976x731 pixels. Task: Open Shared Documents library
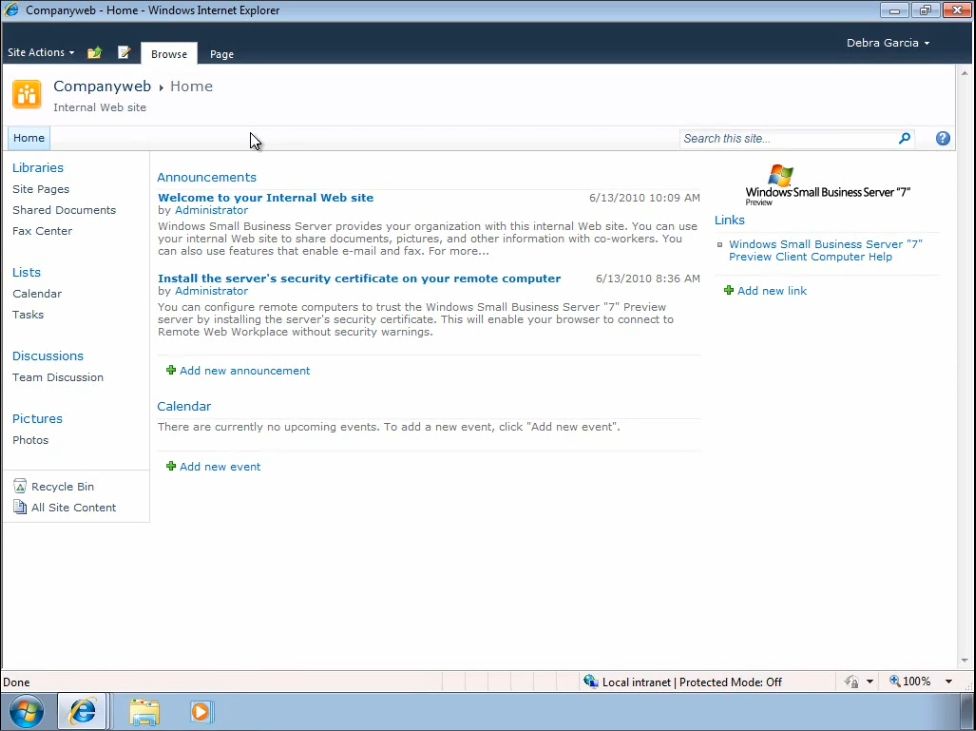(64, 210)
